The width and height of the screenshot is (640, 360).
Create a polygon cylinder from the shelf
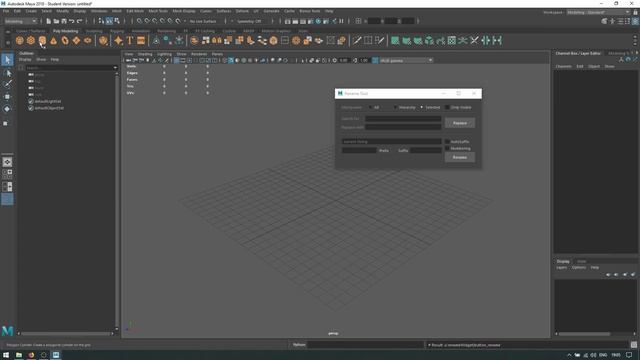point(42,40)
